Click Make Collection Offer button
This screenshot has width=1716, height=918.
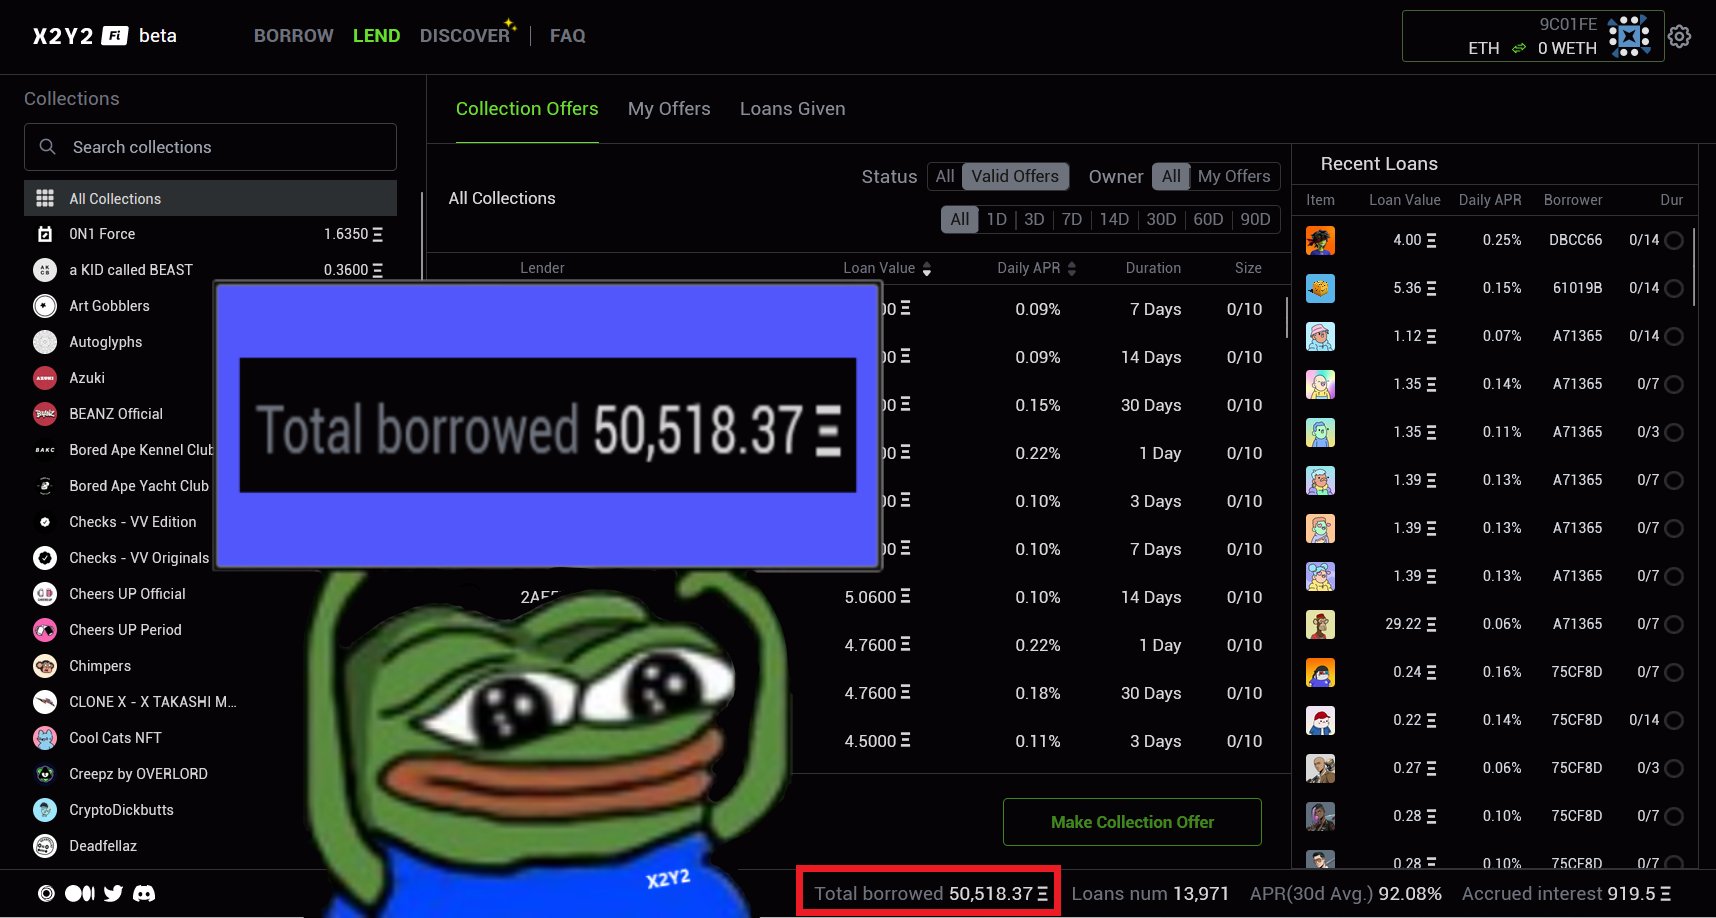[x=1132, y=822]
